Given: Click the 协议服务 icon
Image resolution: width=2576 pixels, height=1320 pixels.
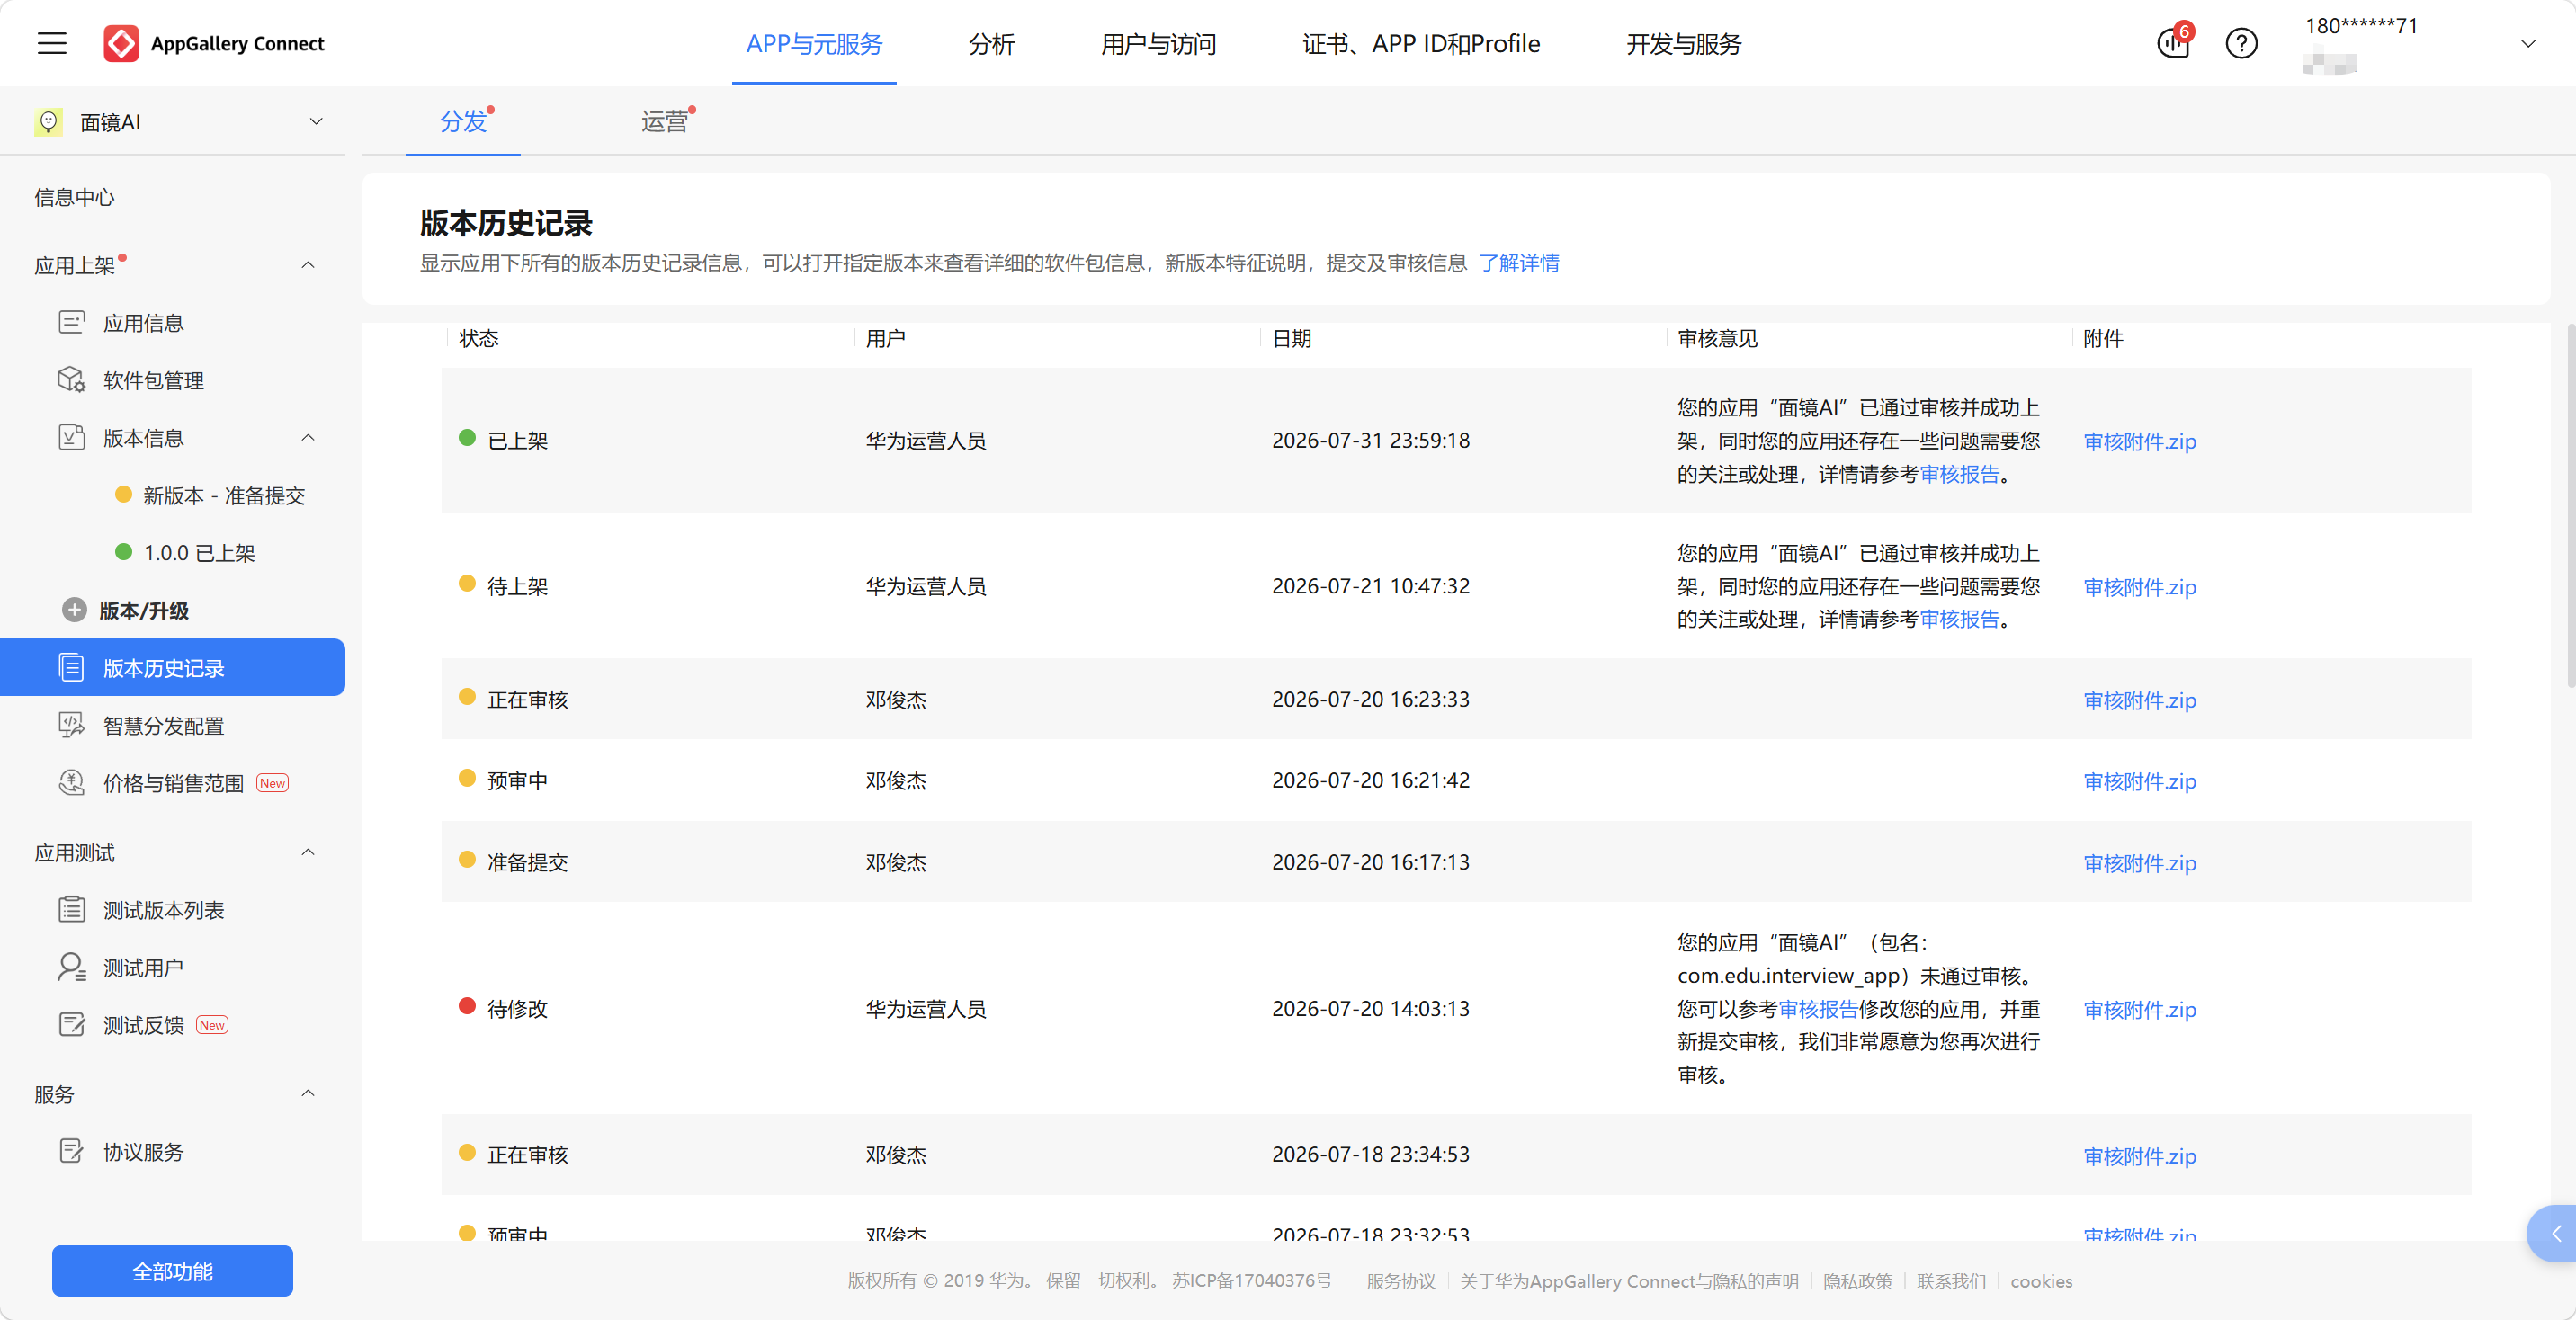Looking at the screenshot, I should tap(71, 1151).
